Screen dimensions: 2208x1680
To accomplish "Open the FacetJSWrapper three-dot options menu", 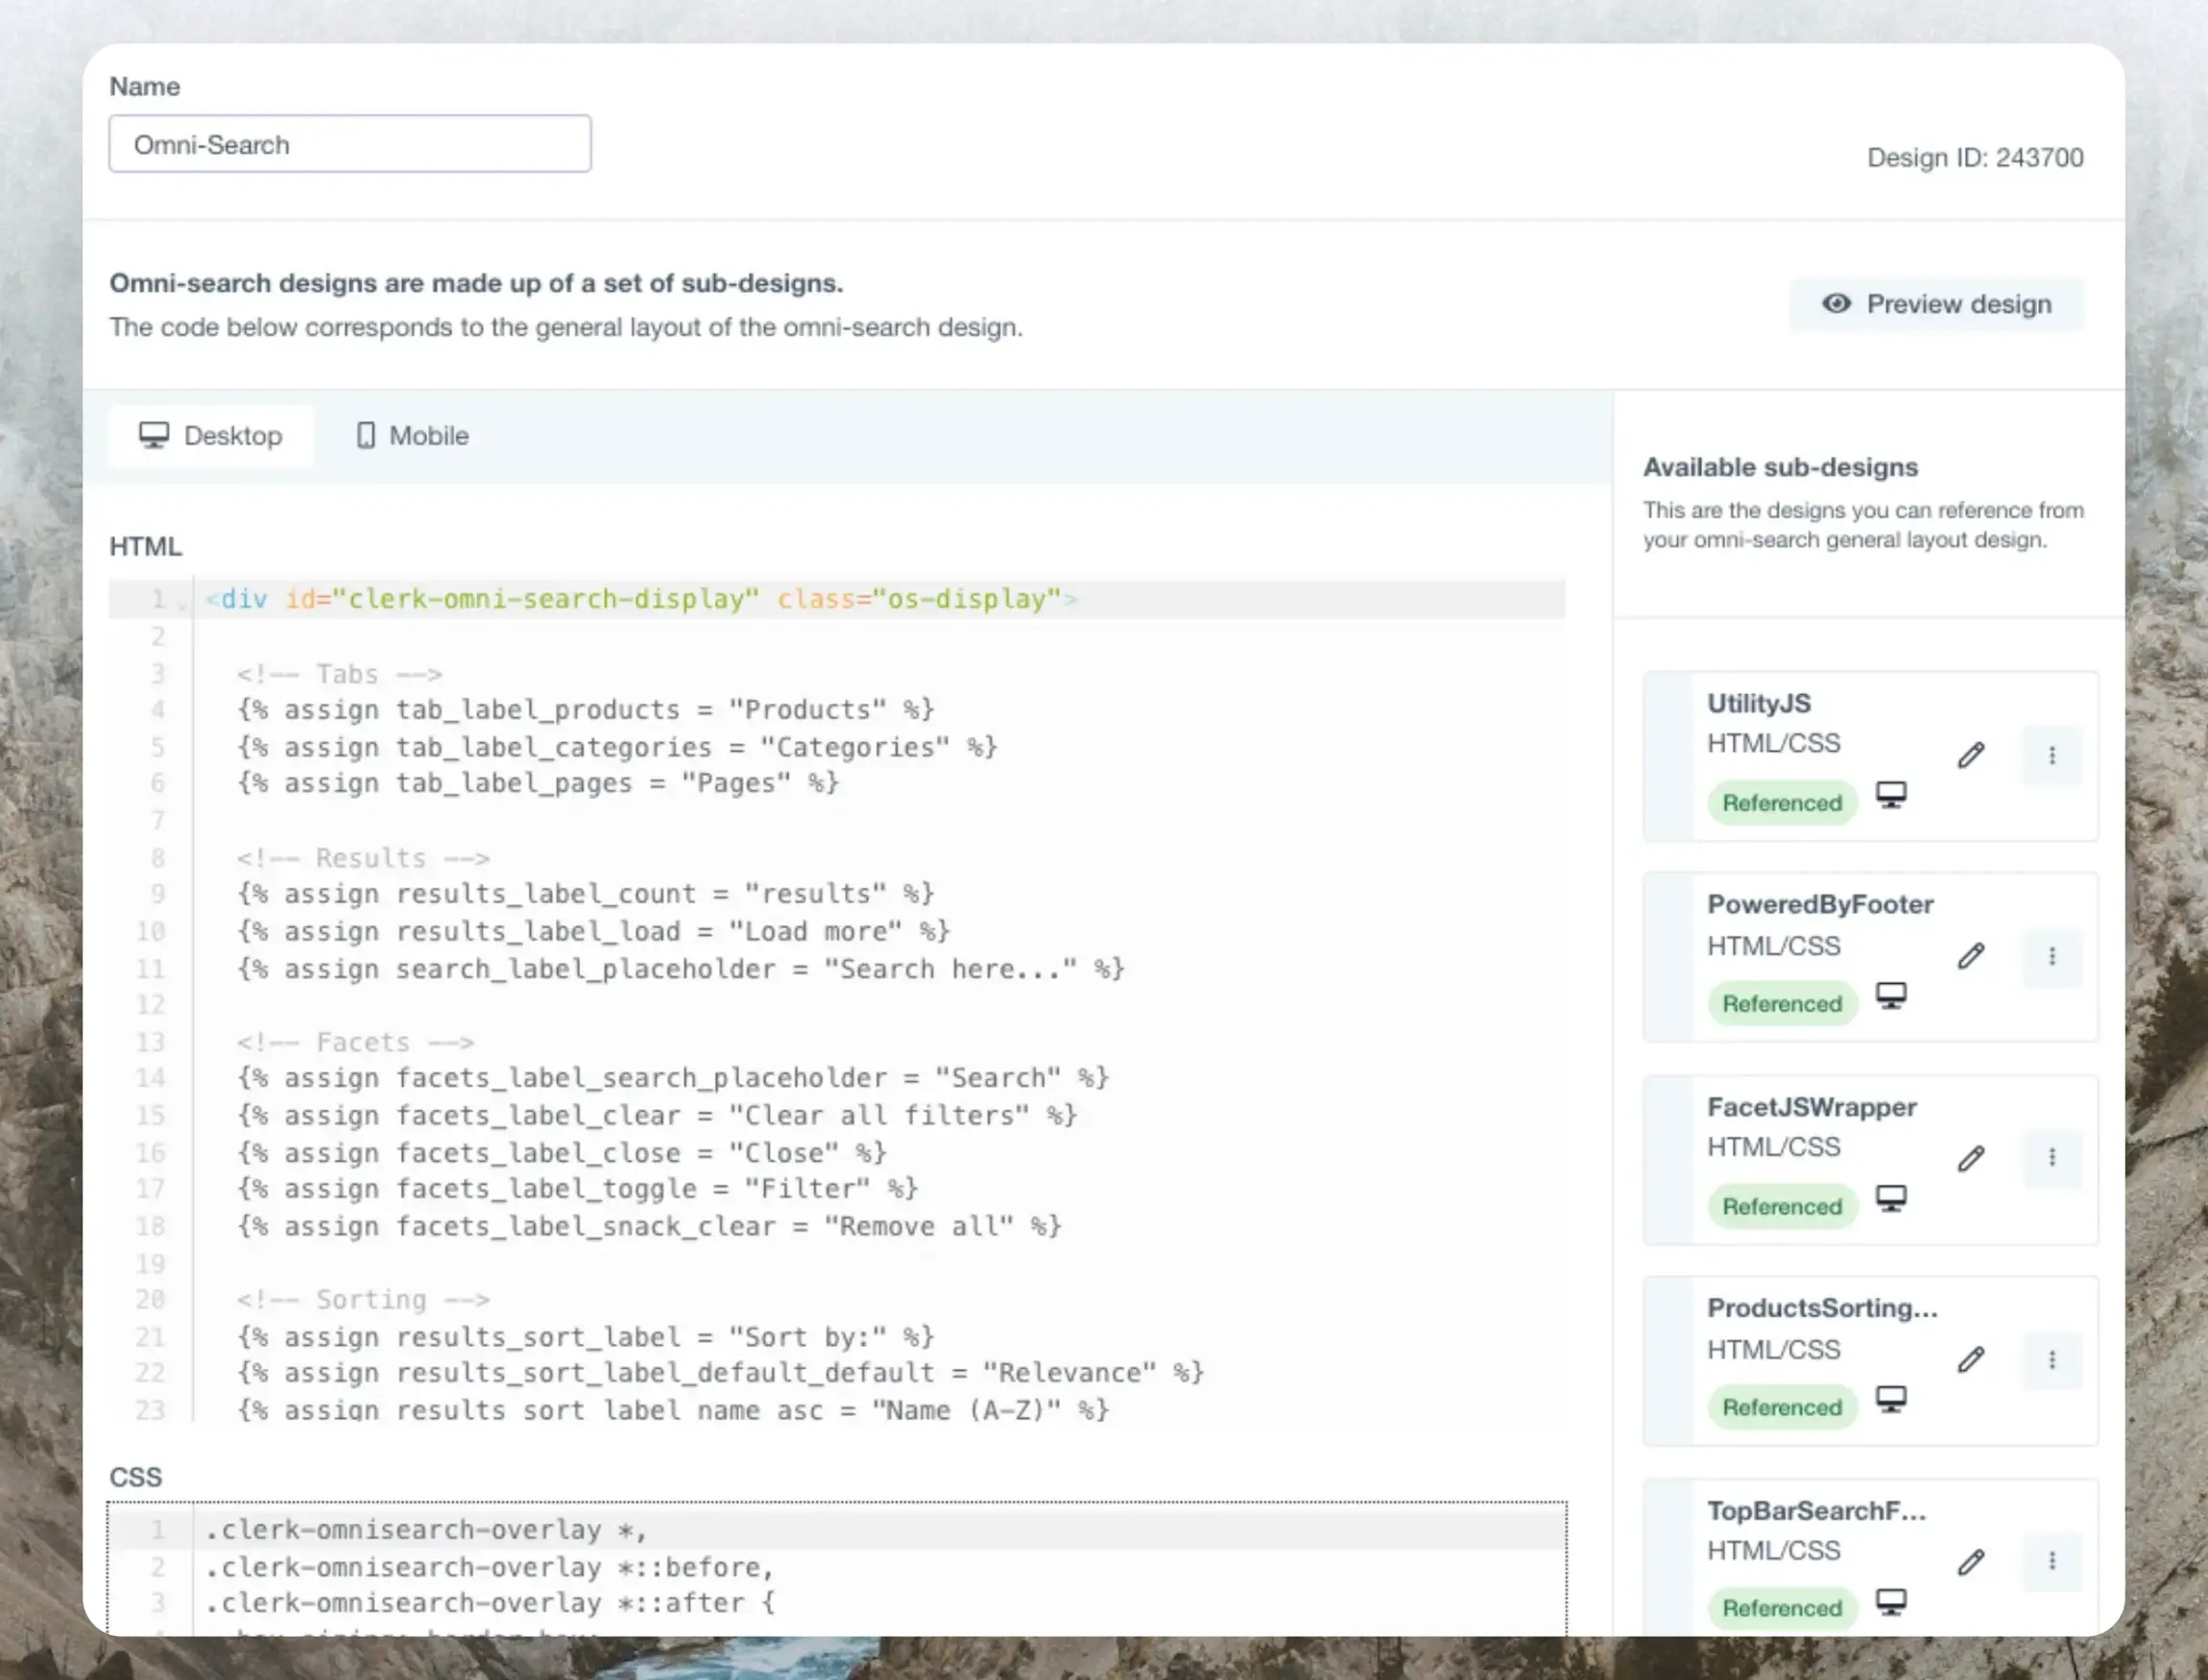I will click(x=2052, y=1157).
